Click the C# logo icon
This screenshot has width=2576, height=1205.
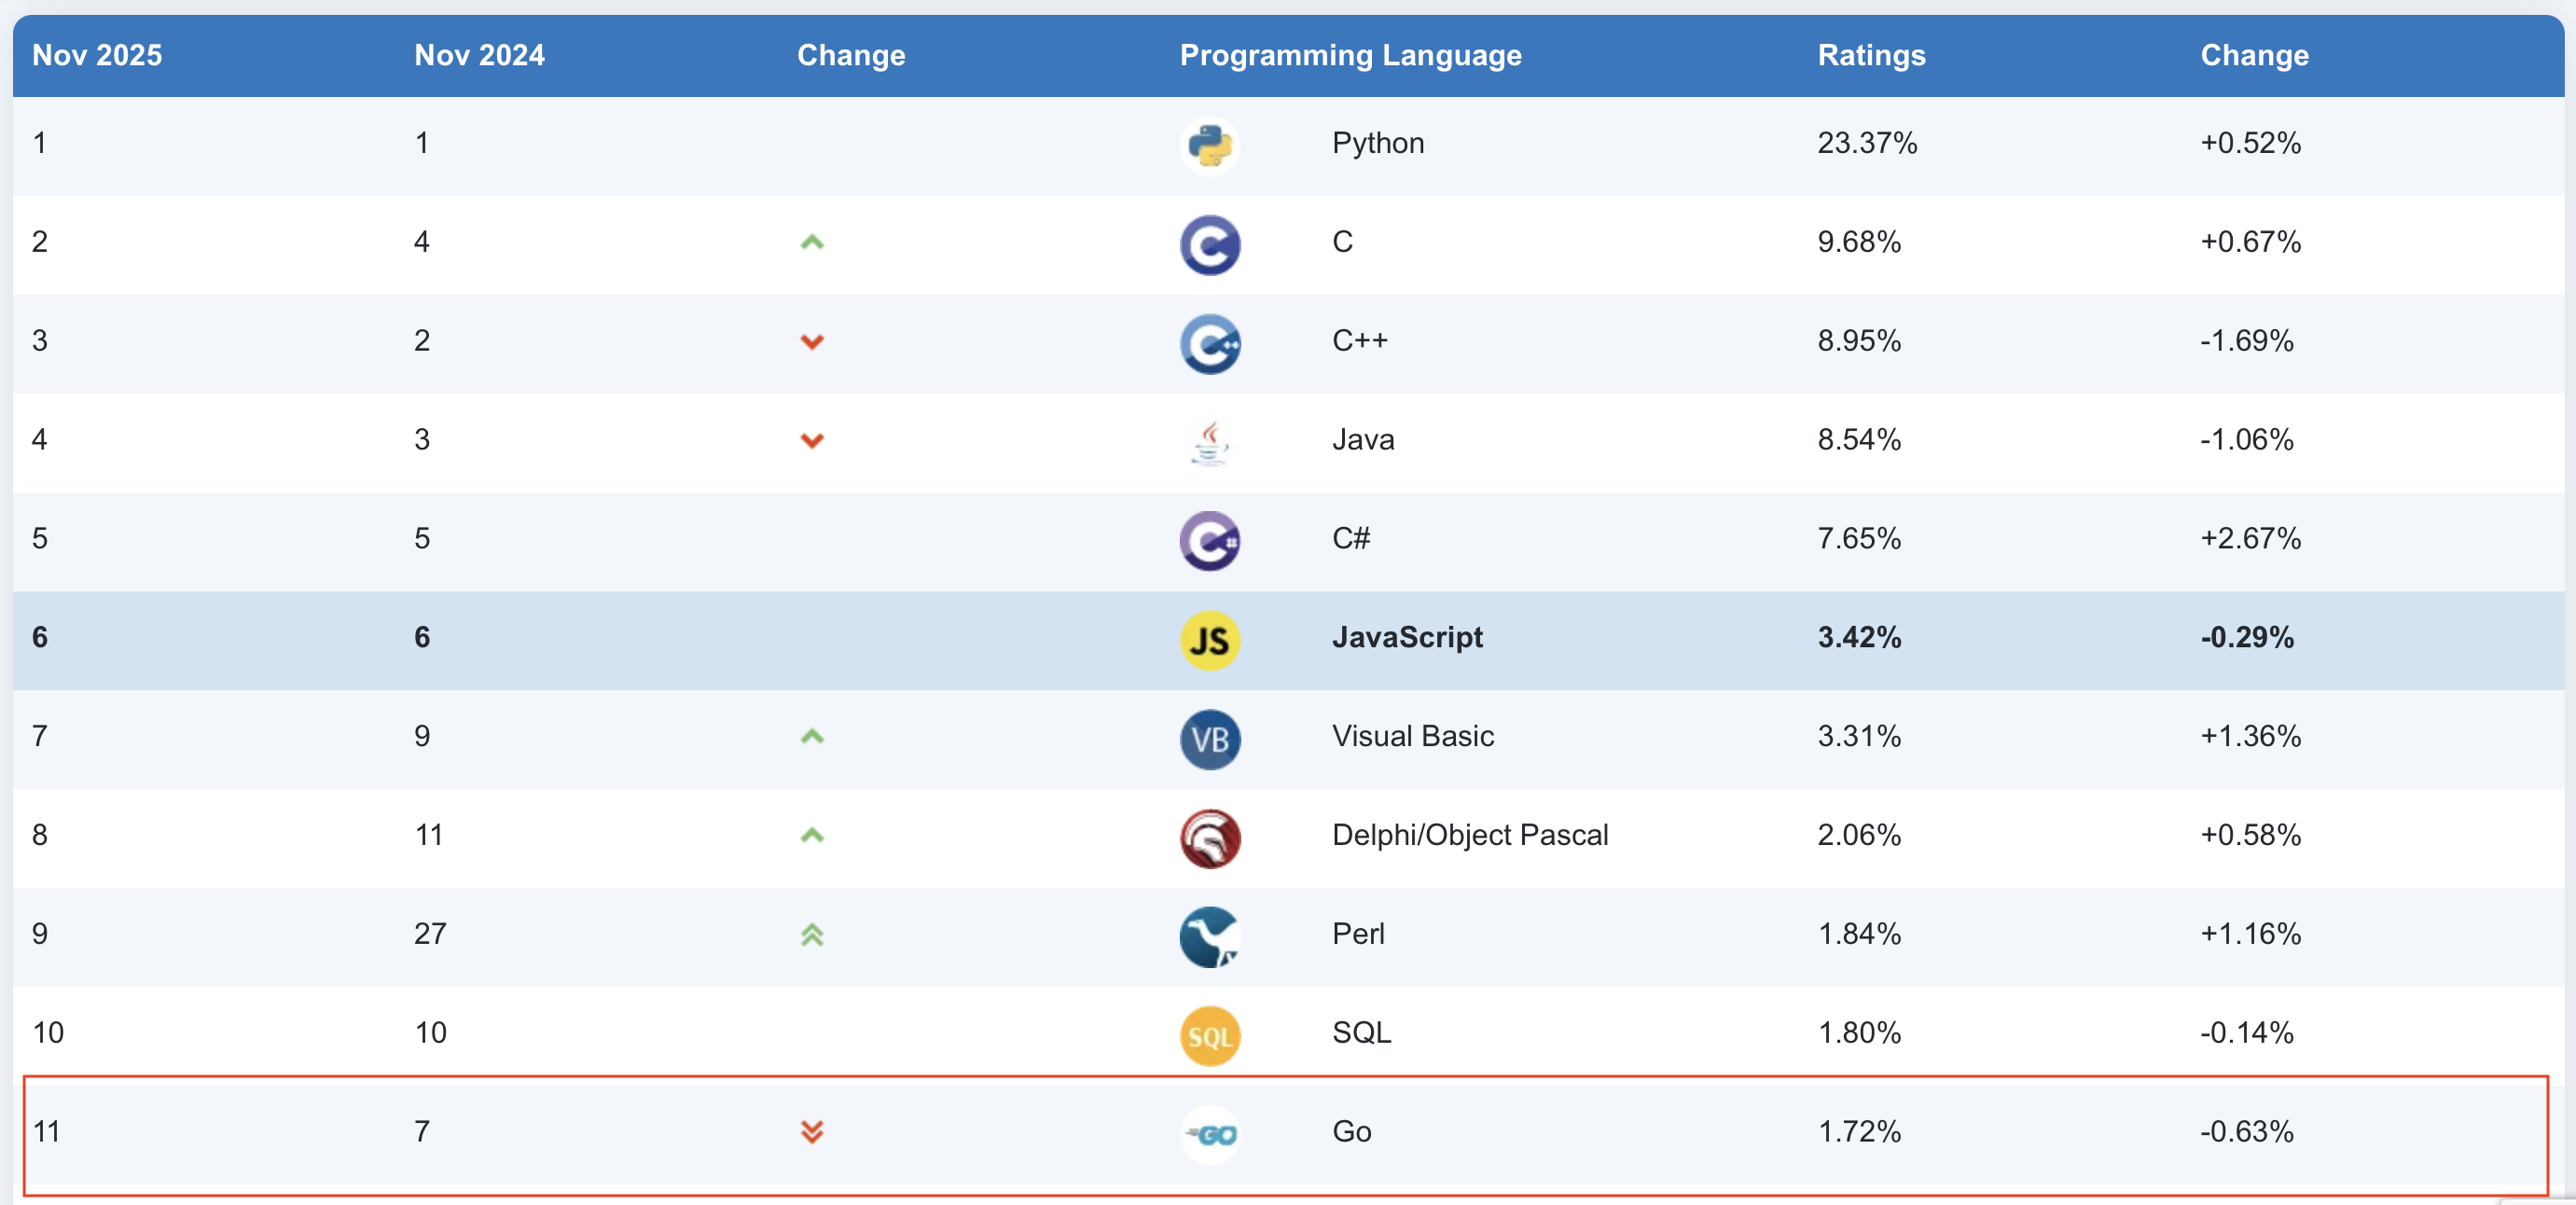click(1210, 541)
